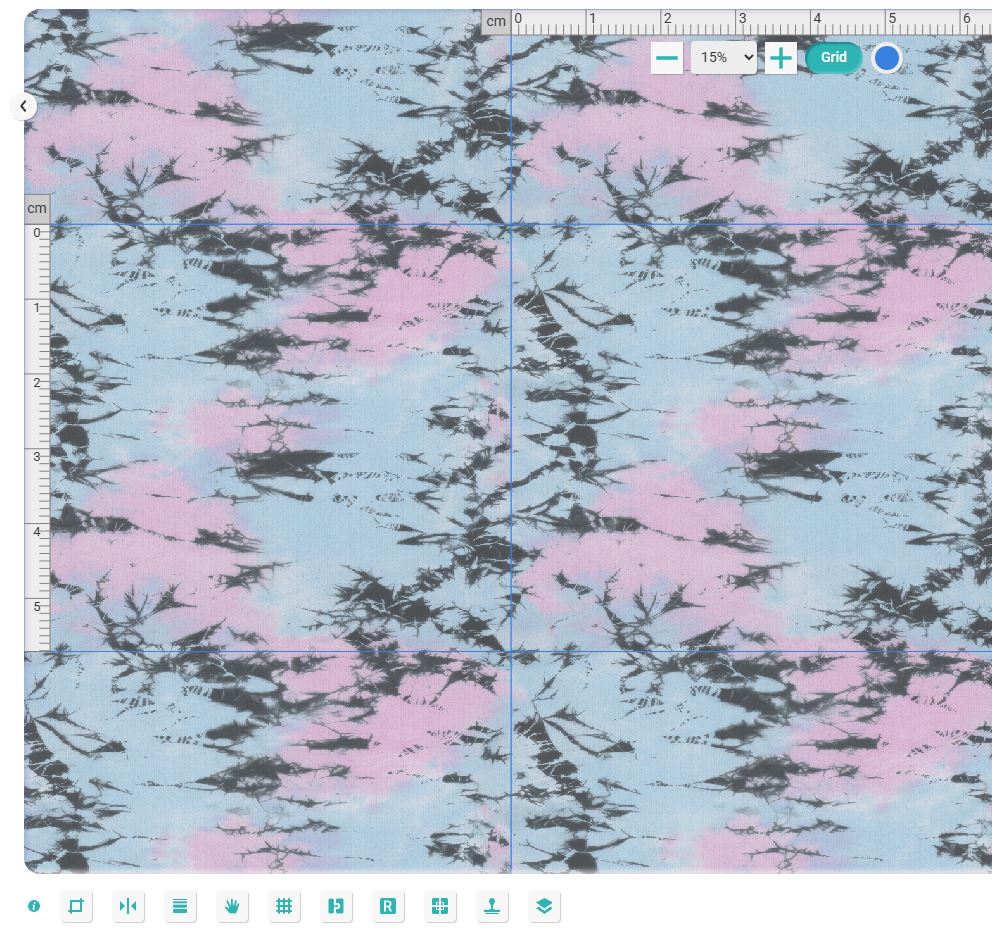Select the stamp tool icon
Screen dimensions: 992x931
pyautogui.click(x=492, y=906)
